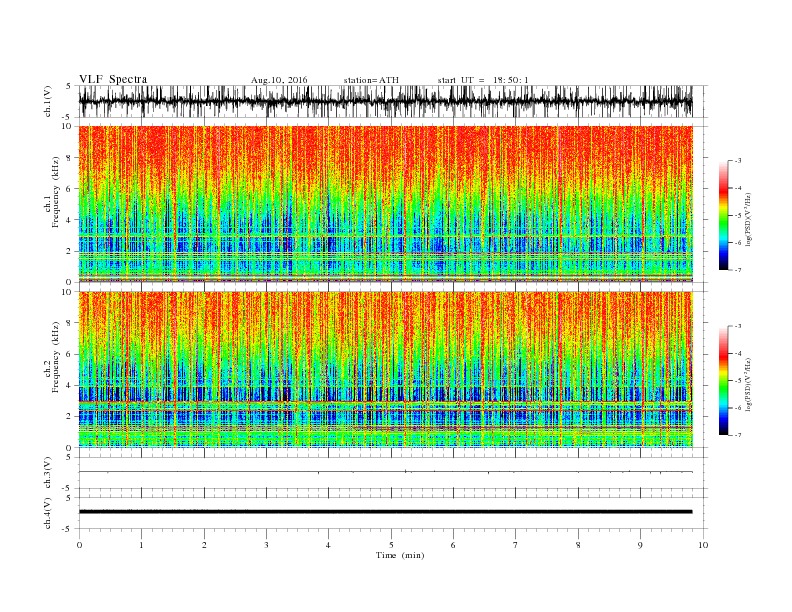Viewport: 792px width, 612px height.
Task: Click the ch.1 color scale bar
Action: (723, 215)
